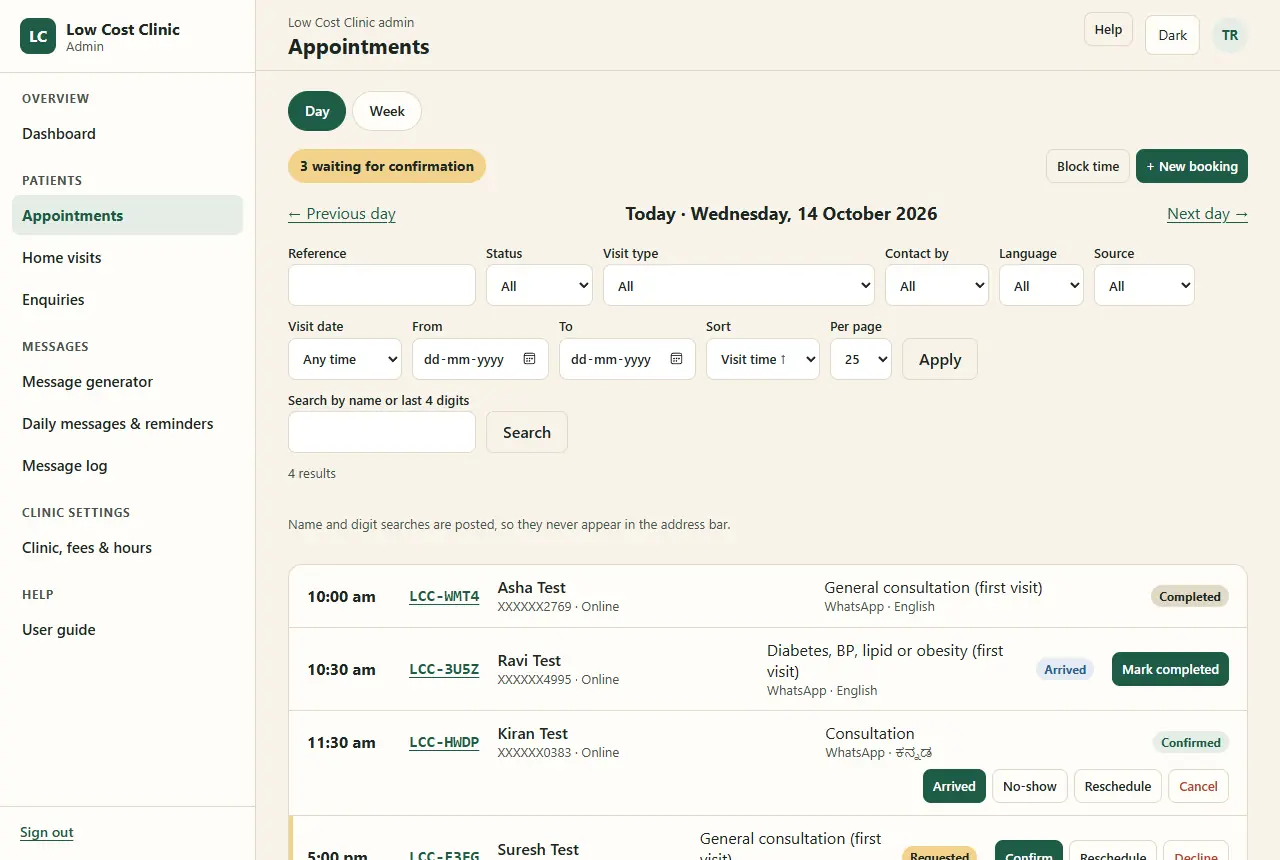Viewport: 1280px width, 860px height.
Task: Go to Previous day
Action: (x=342, y=214)
